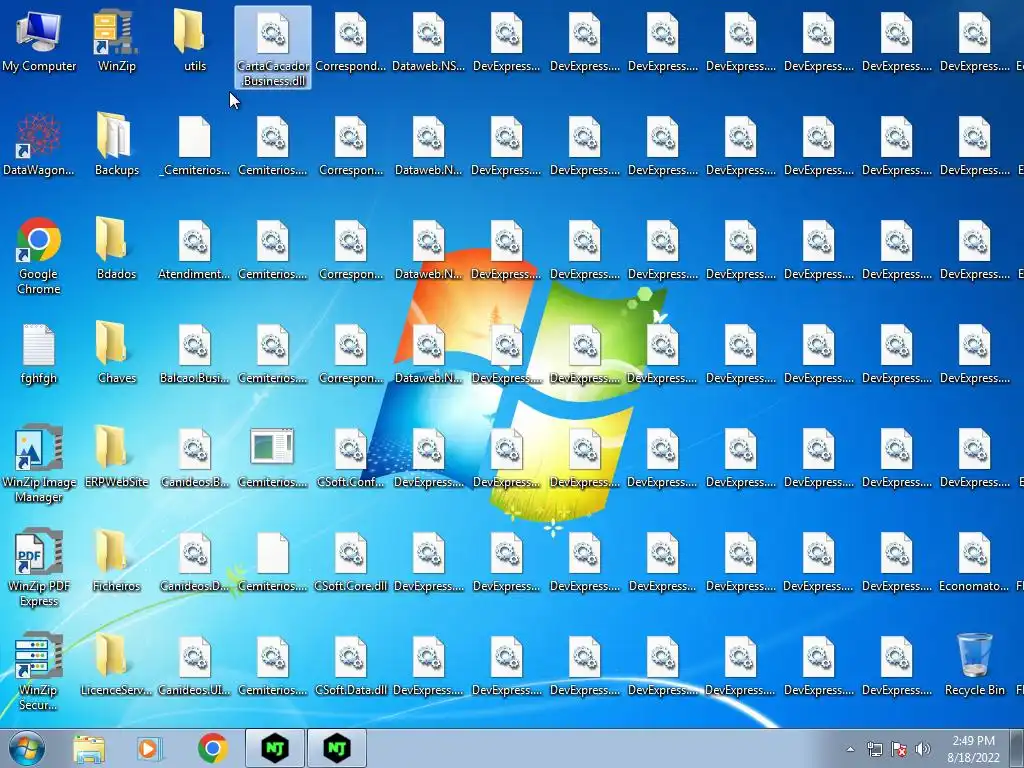Image resolution: width=1024 pixels, height=768 pixels.
Task: Click the Dataweb.NS... dll file
Action: pyautogui.click(x=428, y=42)
